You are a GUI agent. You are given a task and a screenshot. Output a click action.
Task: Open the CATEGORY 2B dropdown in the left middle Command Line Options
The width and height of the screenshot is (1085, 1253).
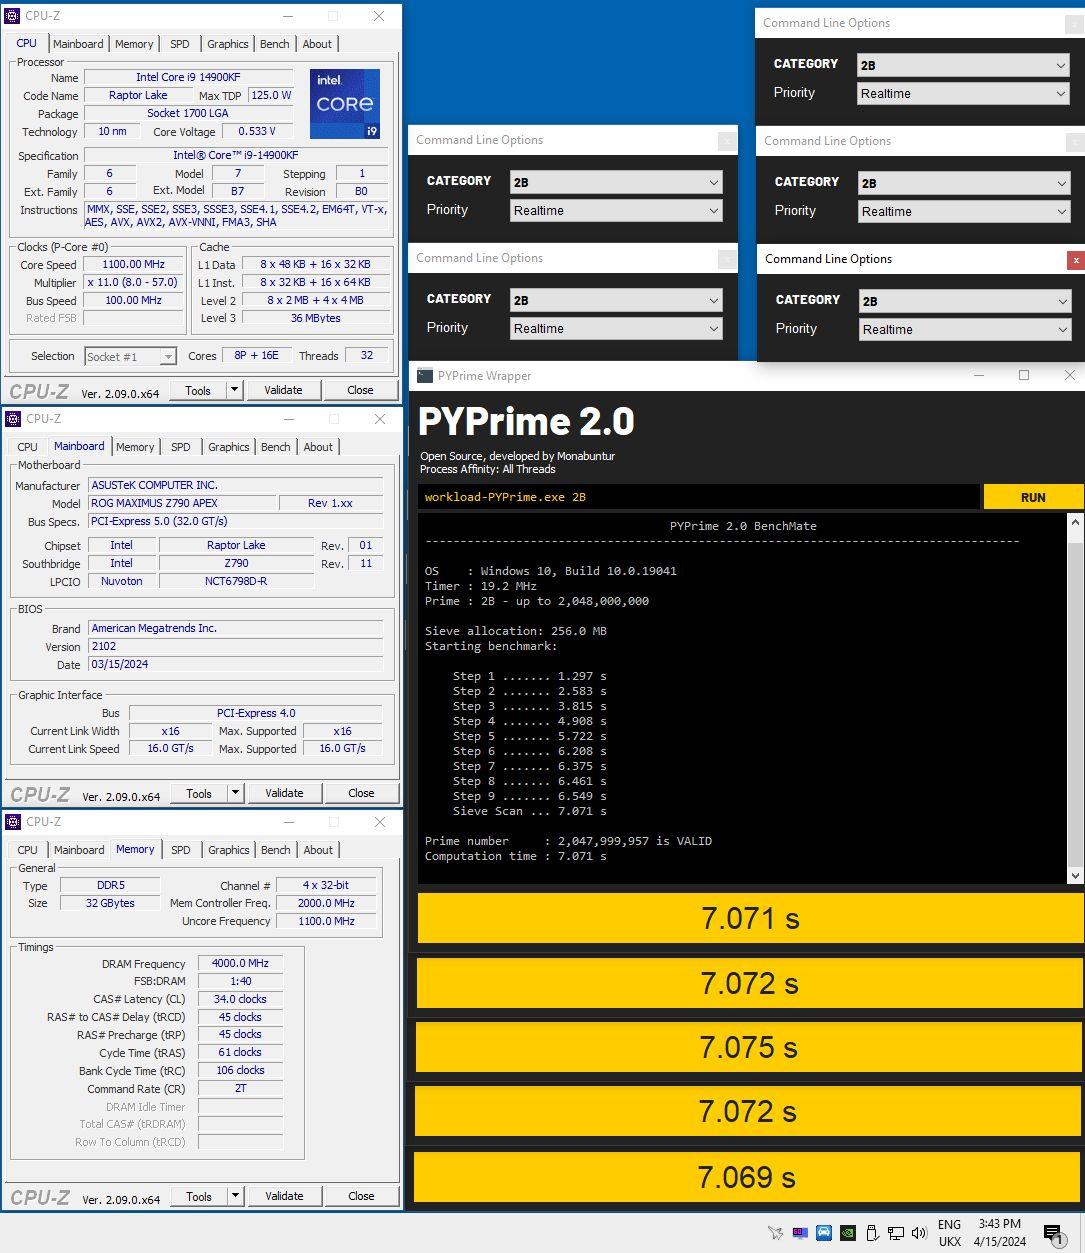coord(616,182)
